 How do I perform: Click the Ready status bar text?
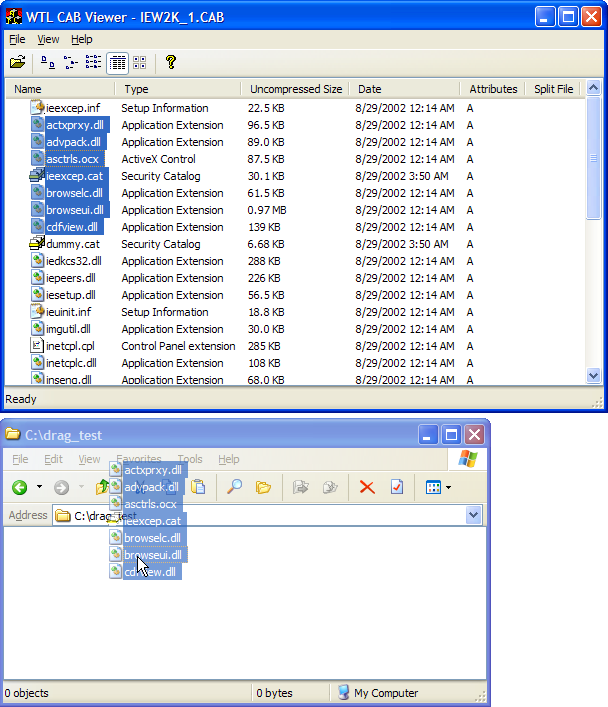21,399
